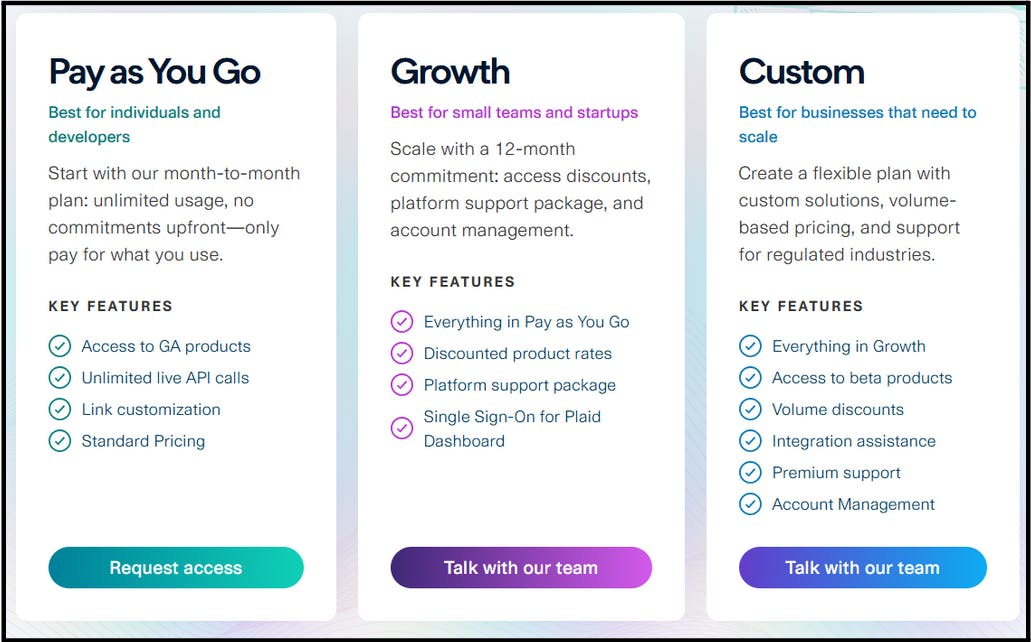The image size is (1031, 642).
Task: Click blue checkmark beside Premium support
Action: [750, 472]
